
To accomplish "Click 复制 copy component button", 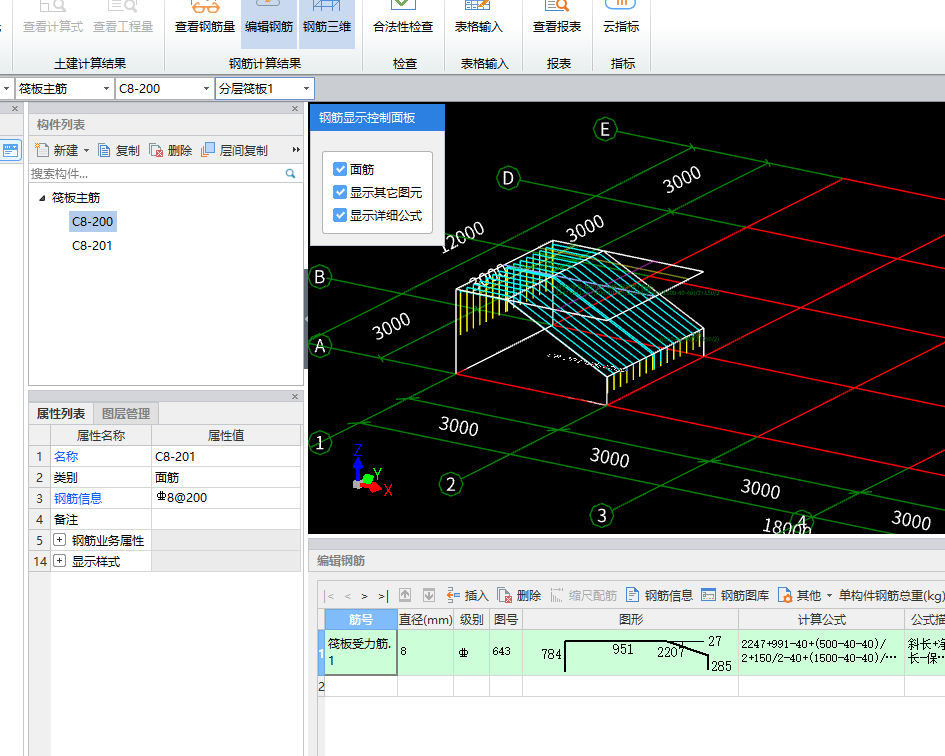I will 119,150.
